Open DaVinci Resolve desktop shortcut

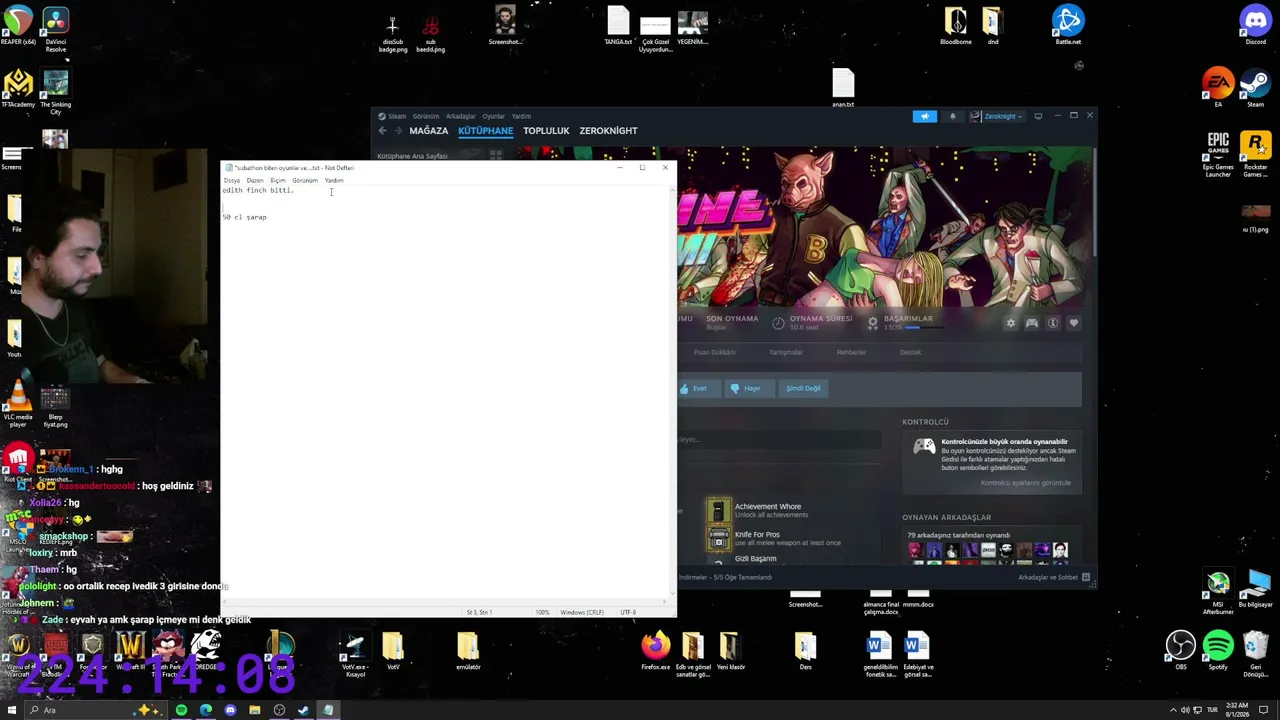tap(56, 27)
